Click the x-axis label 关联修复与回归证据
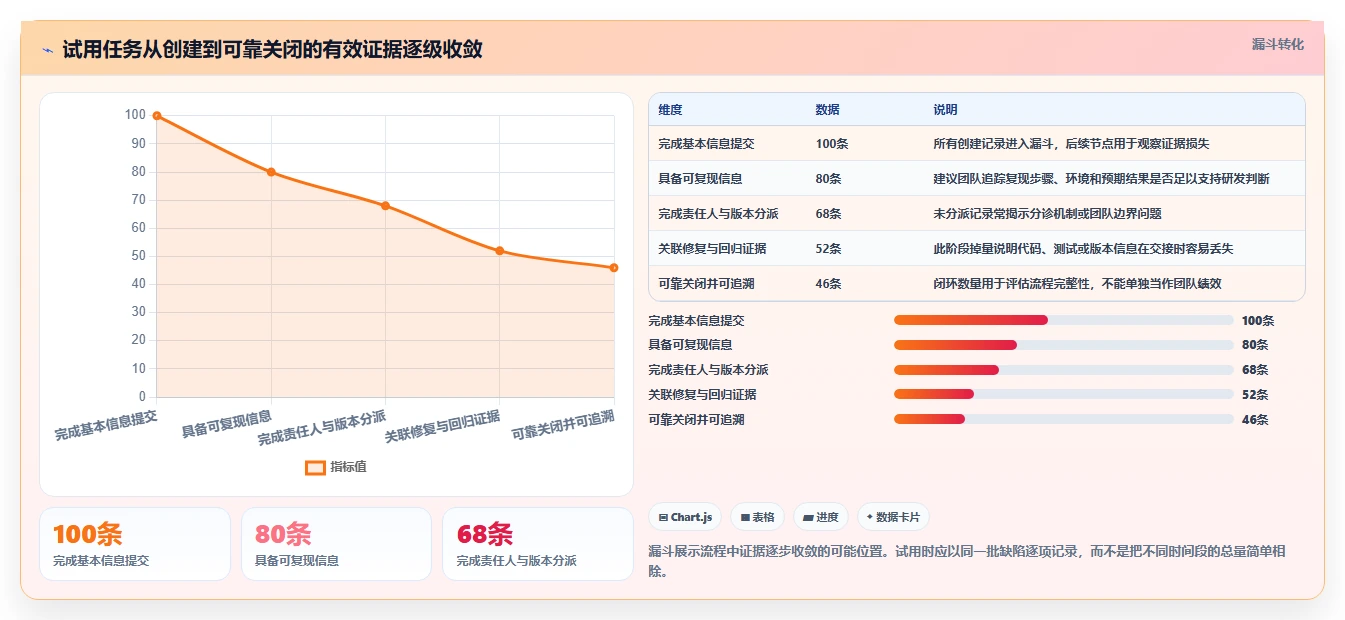 click(x=443, y=427)
